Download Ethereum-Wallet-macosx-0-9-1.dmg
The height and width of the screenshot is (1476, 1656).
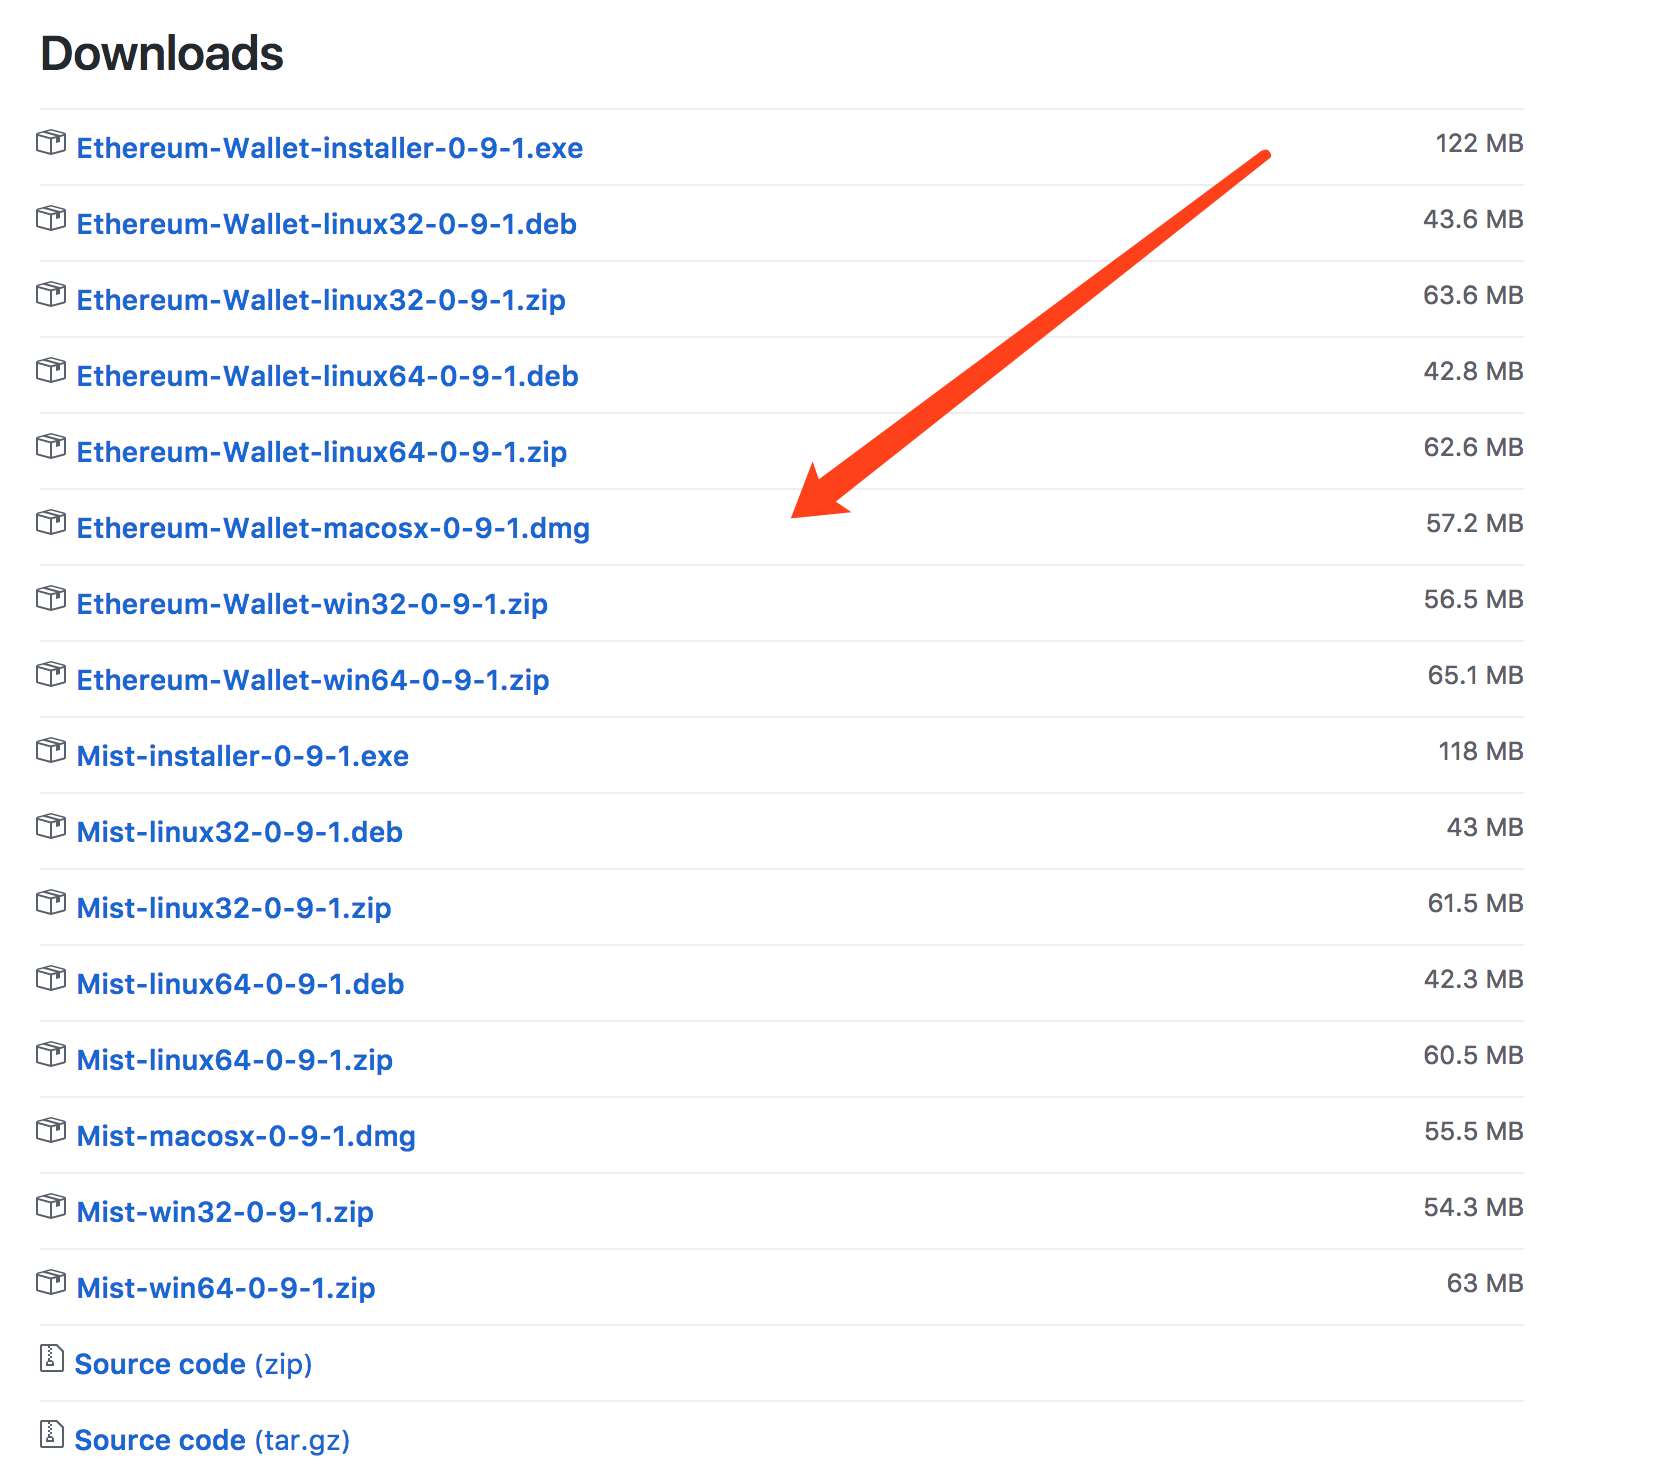[x=333, y=528]
